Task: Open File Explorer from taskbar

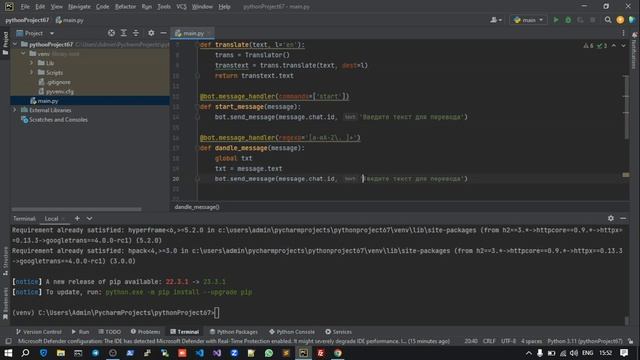Action: coord(61,353)
